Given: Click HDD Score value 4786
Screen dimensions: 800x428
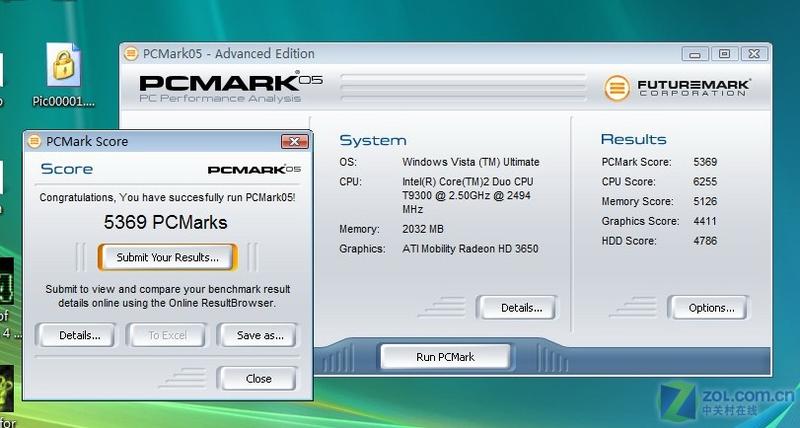Looking at the screenshot, I should (x=705, y=241).
